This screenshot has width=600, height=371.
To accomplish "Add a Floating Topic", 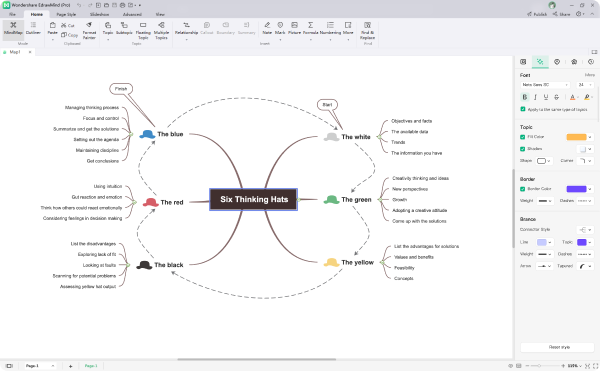I will click(143, 30).
